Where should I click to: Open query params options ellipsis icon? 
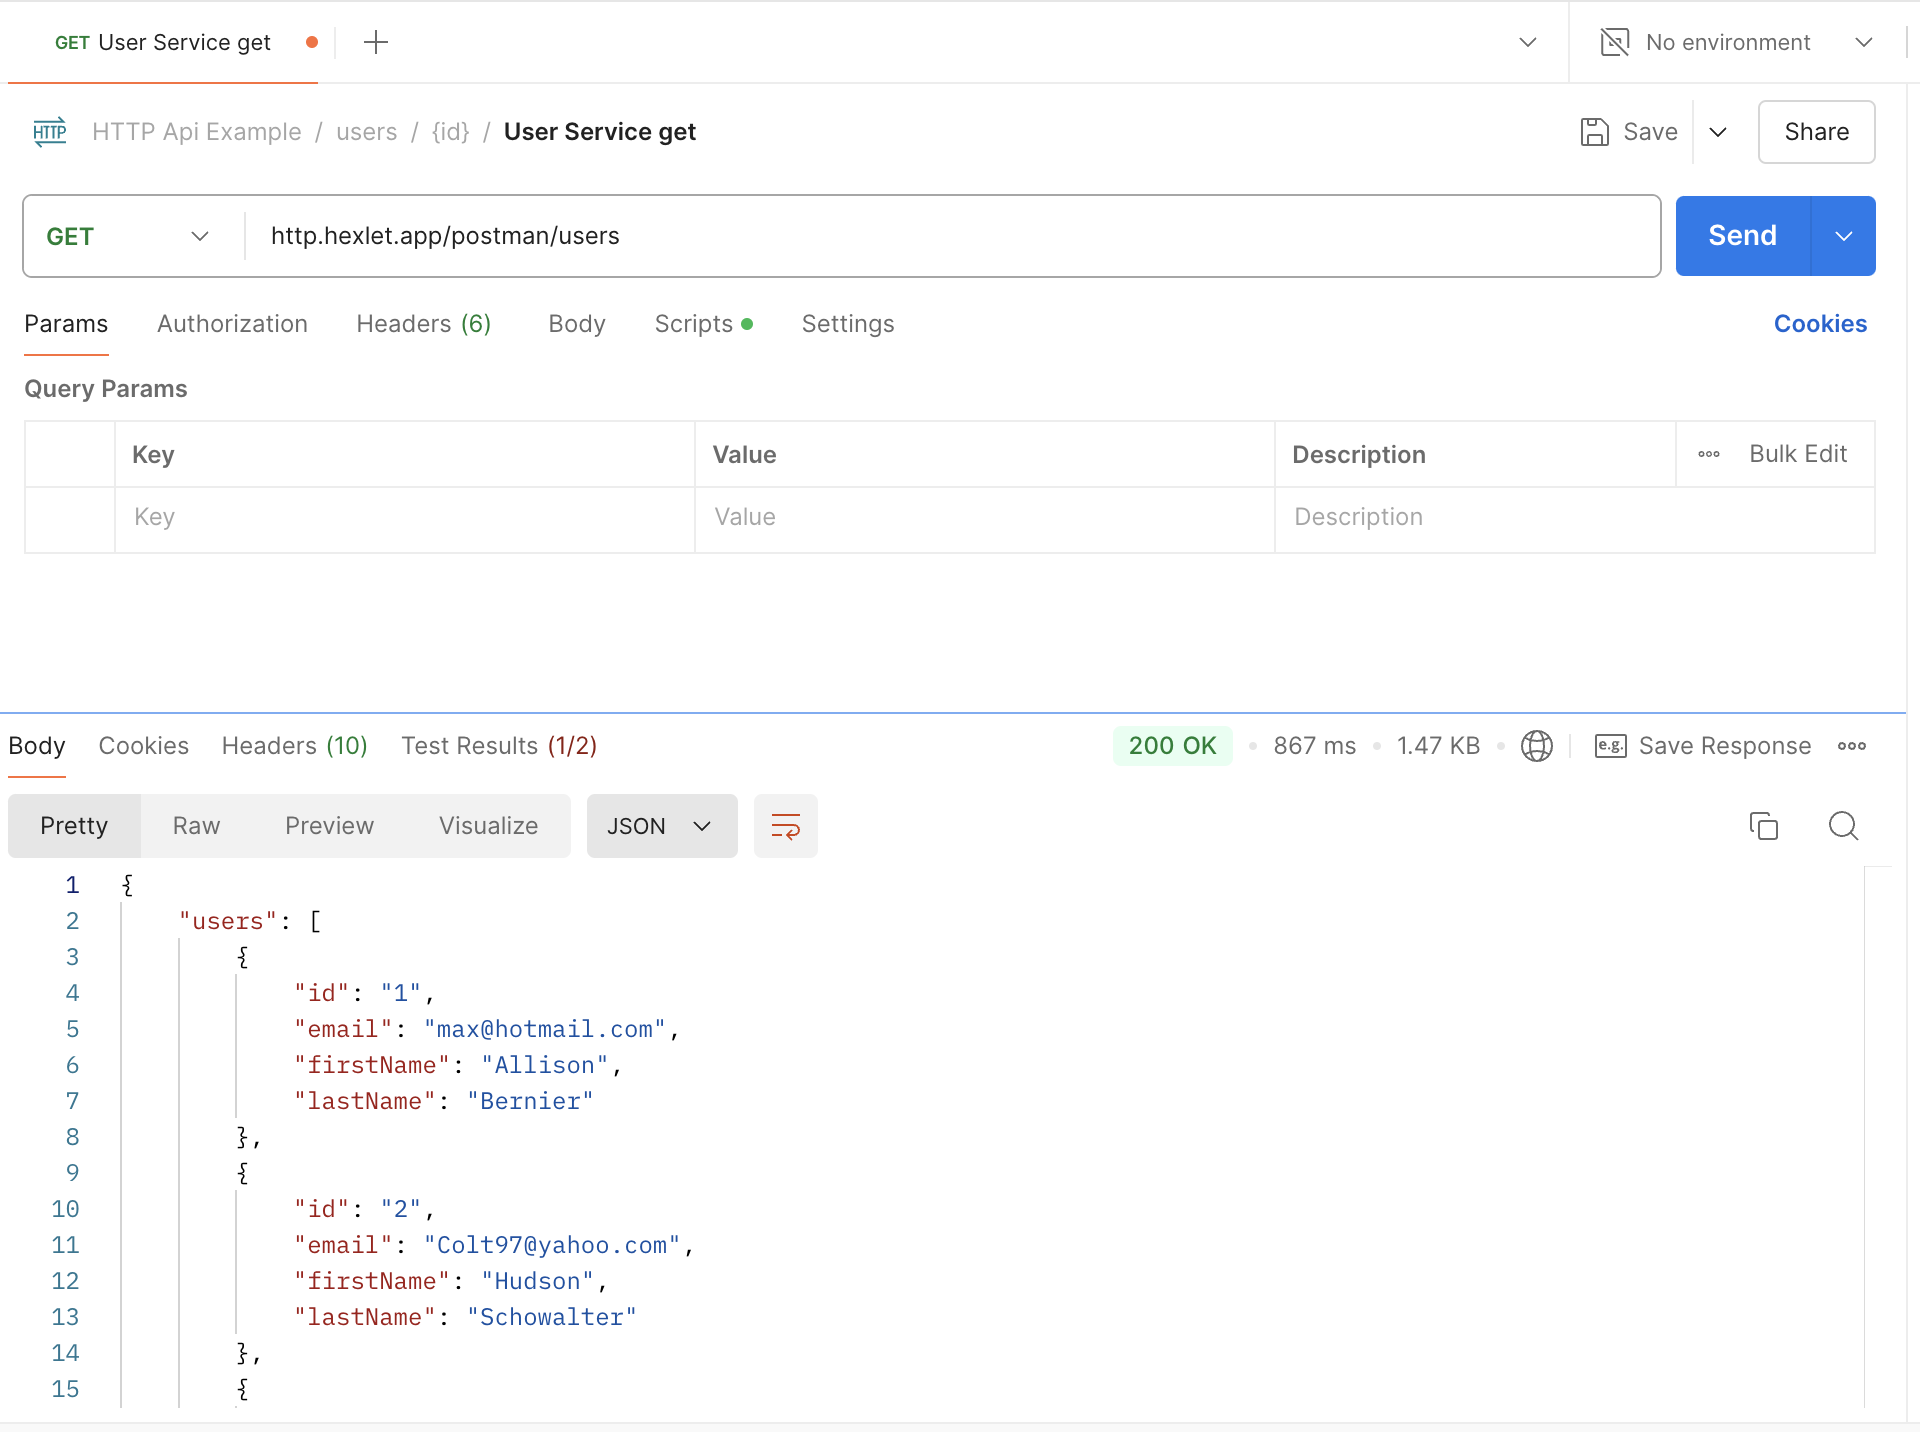pyautogui.click(x=1709, y=454)
